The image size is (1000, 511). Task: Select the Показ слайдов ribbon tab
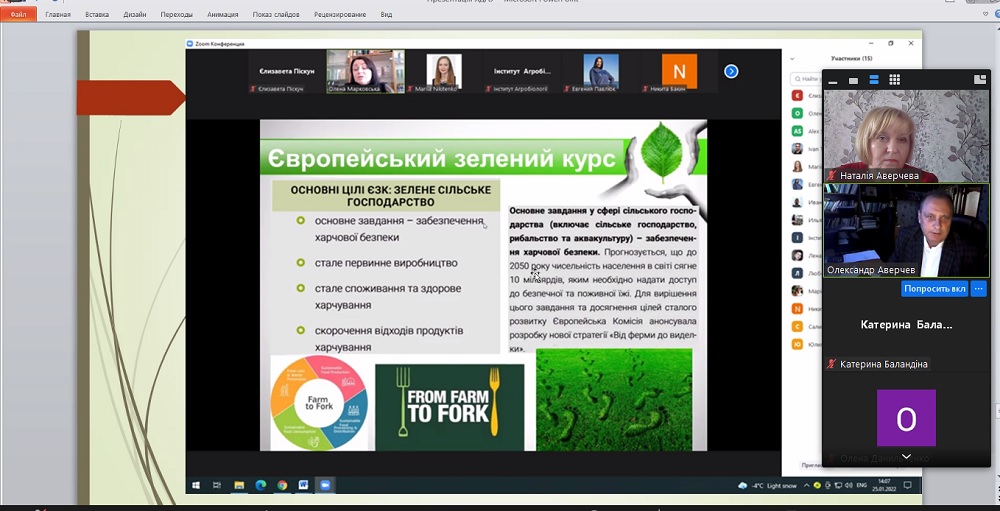(276, 15)
